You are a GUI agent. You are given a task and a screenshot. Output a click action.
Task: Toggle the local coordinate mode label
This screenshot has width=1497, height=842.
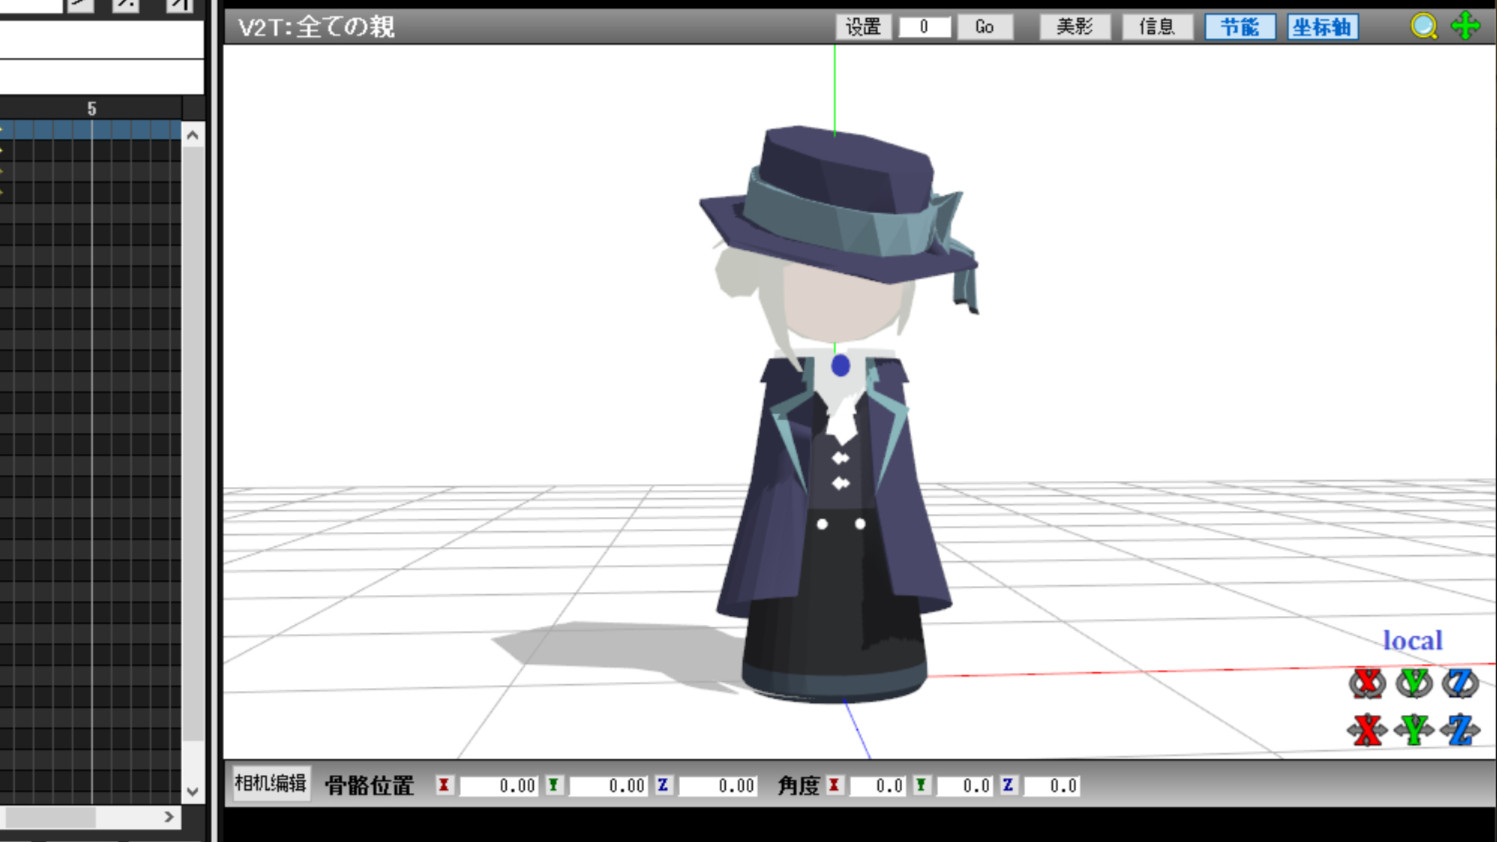click(1412, 640)
